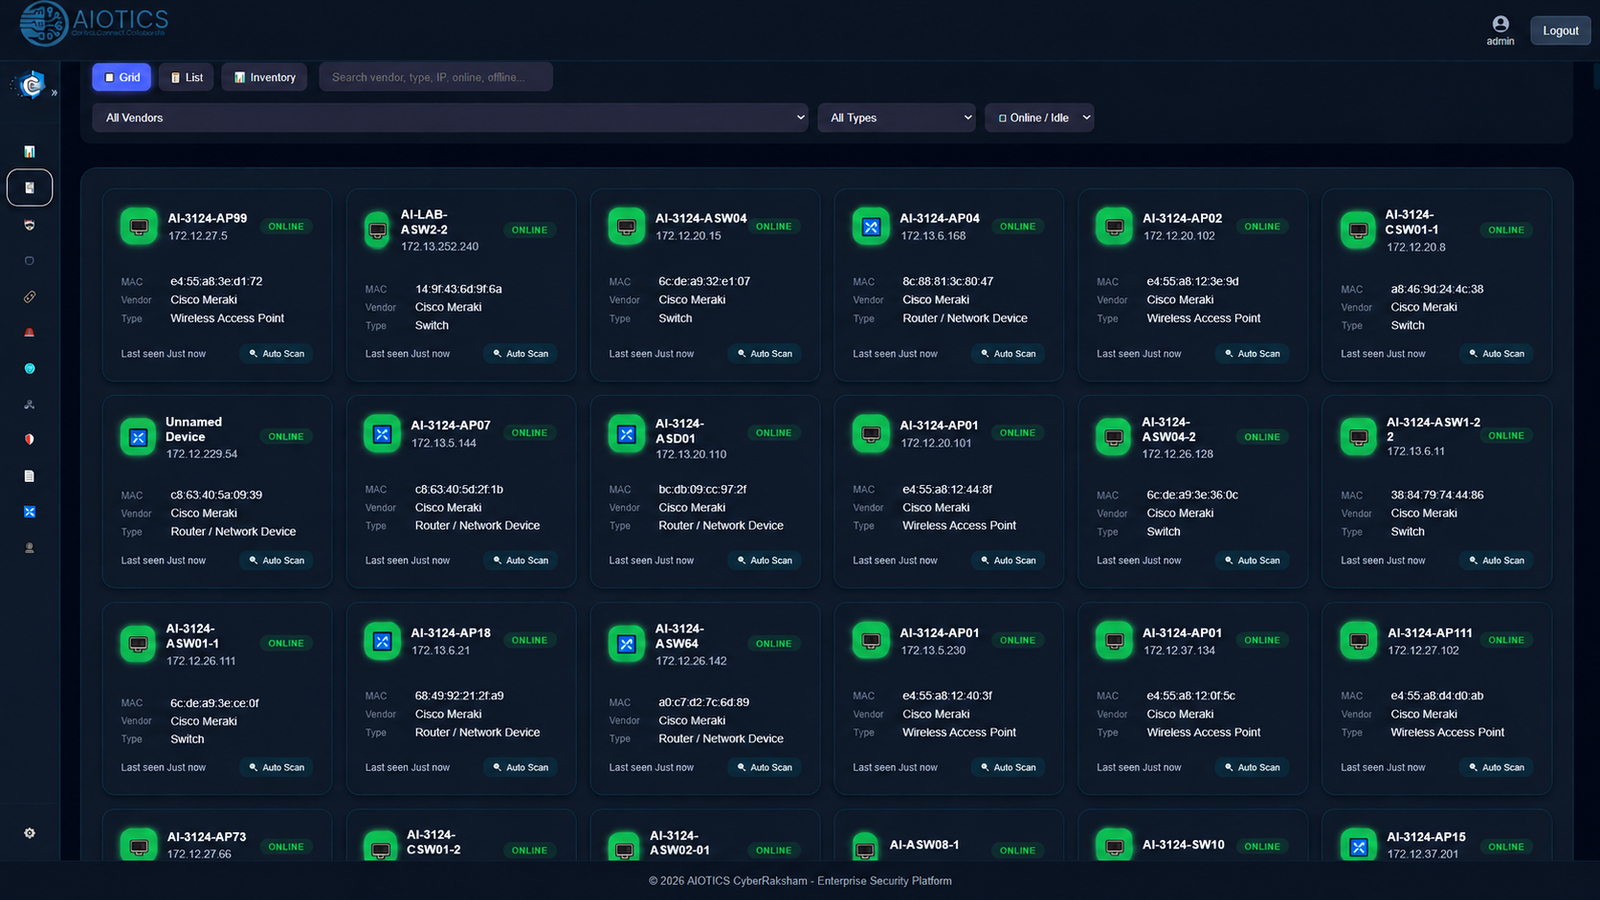Click the ONLINE badge on AI-3124-AP02
This screenshot has width=1600, height=900.
pyautogui.click(x=1262, y=227)
